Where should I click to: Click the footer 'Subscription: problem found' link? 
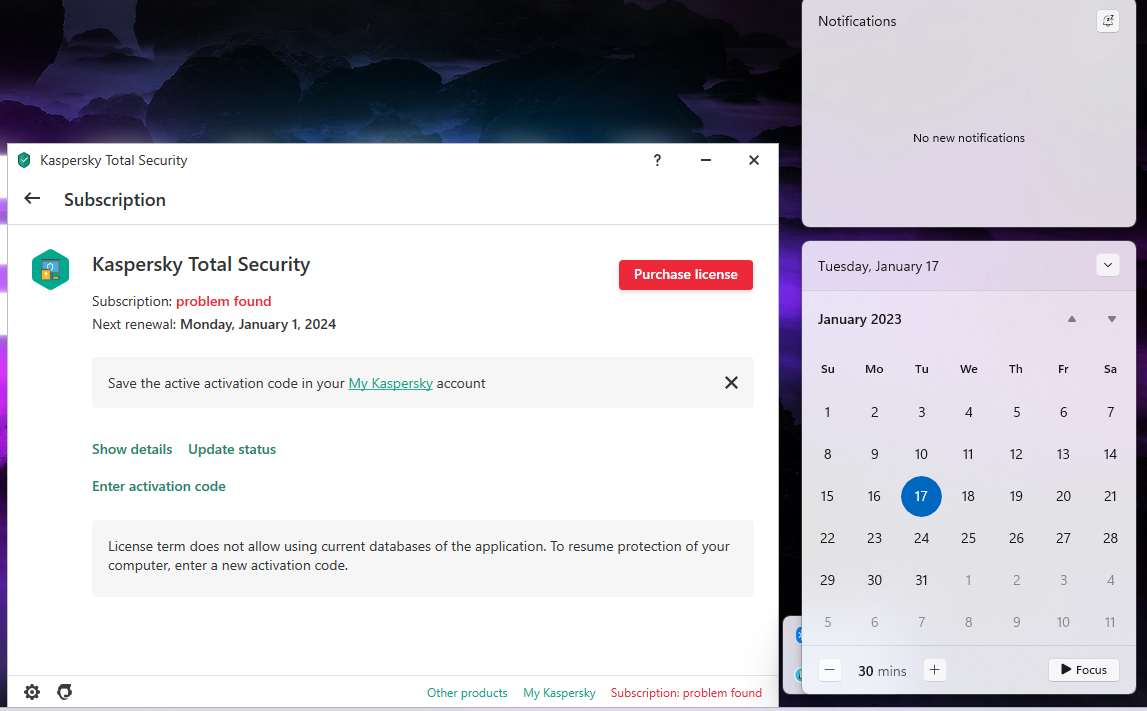[x=686, y=693]
